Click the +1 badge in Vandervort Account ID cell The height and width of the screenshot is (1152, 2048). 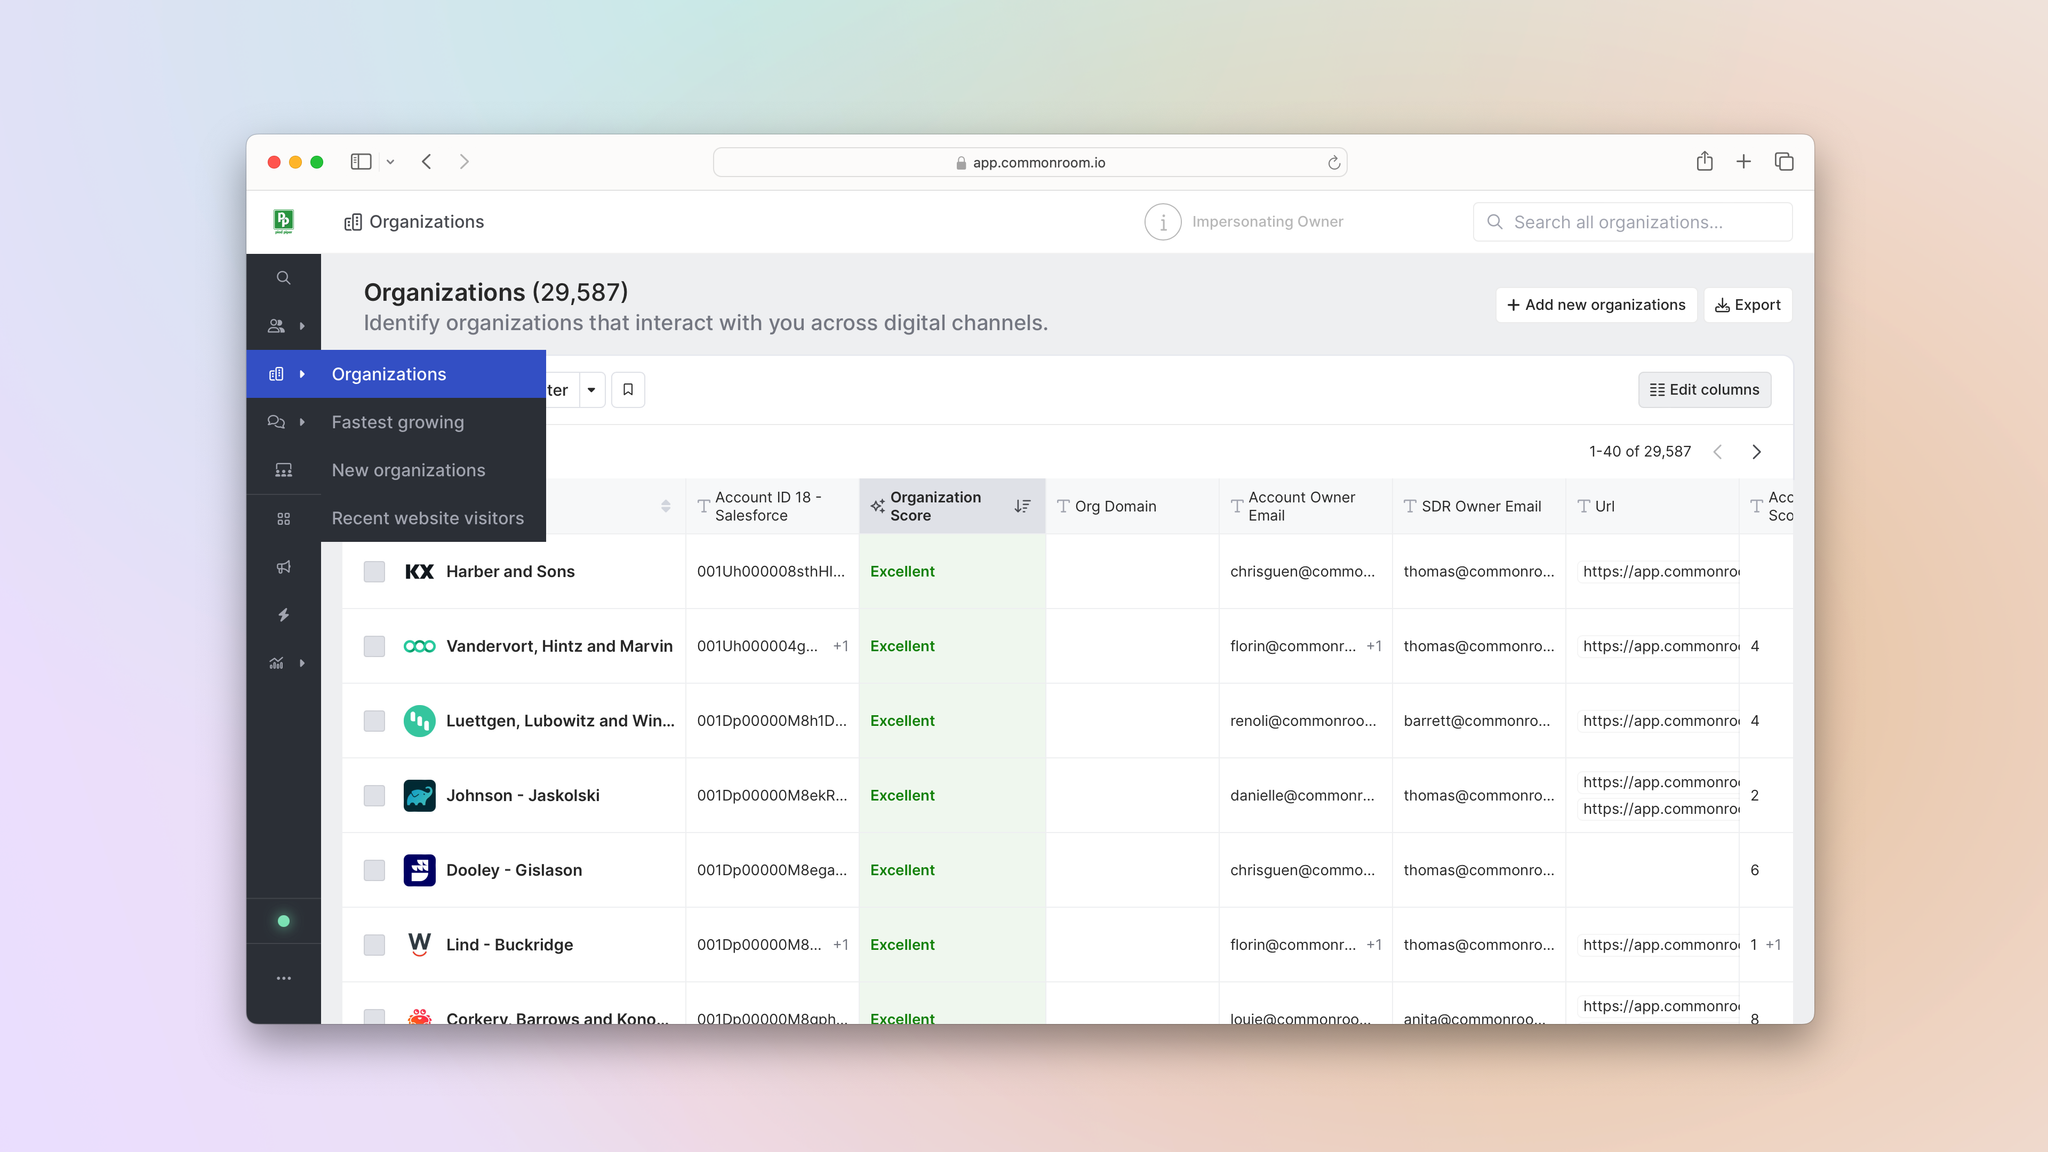pyautogui.click(x=840, y=646)
